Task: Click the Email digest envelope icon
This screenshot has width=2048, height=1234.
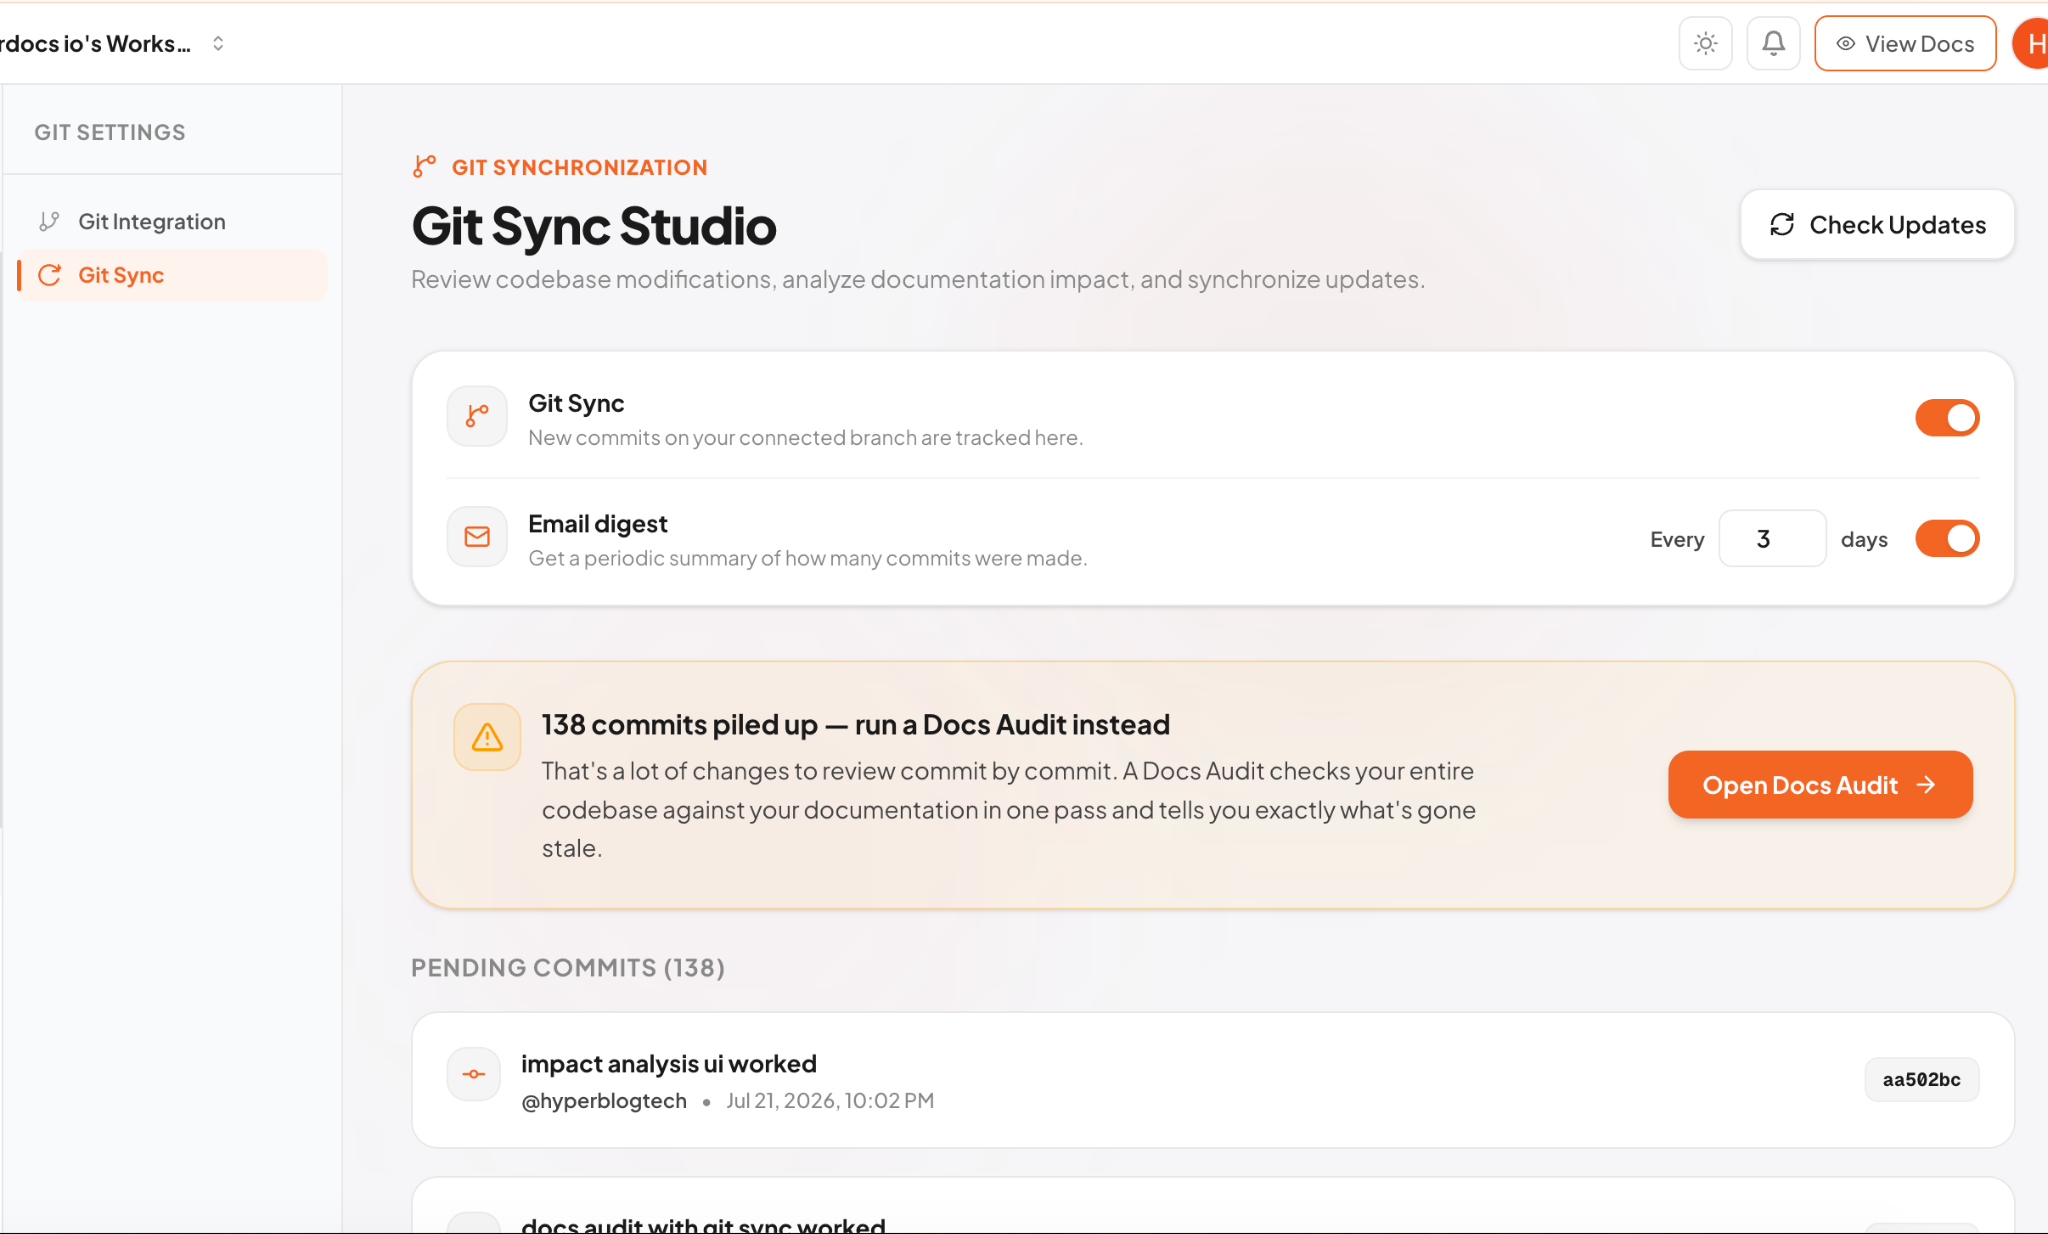Action: pos(477,537)
